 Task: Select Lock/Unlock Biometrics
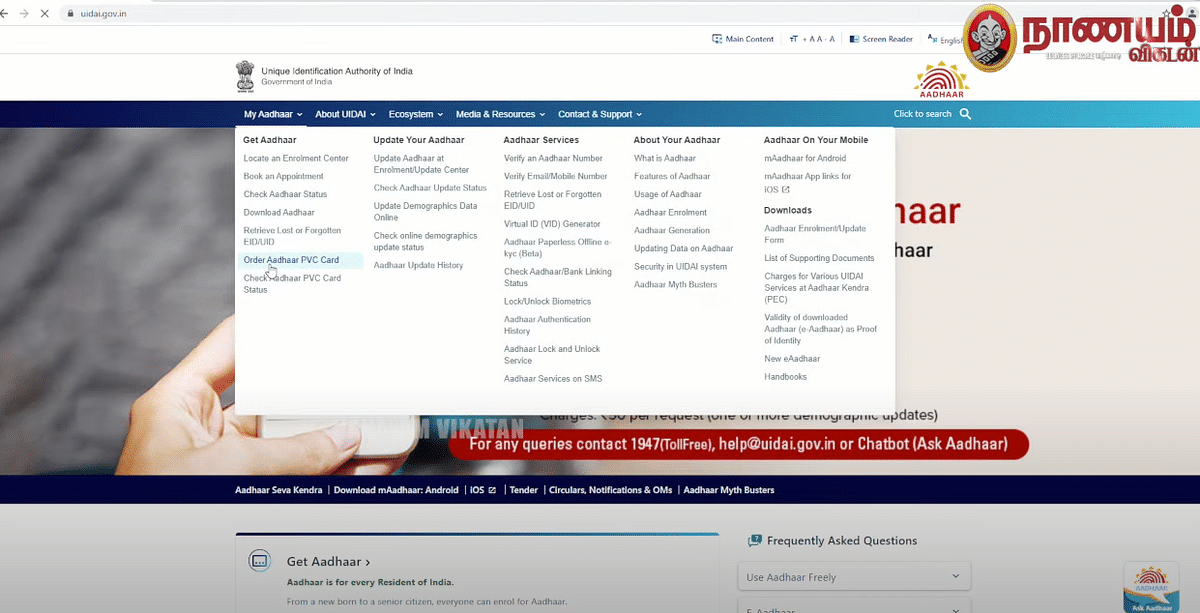[x=547, y=301]
